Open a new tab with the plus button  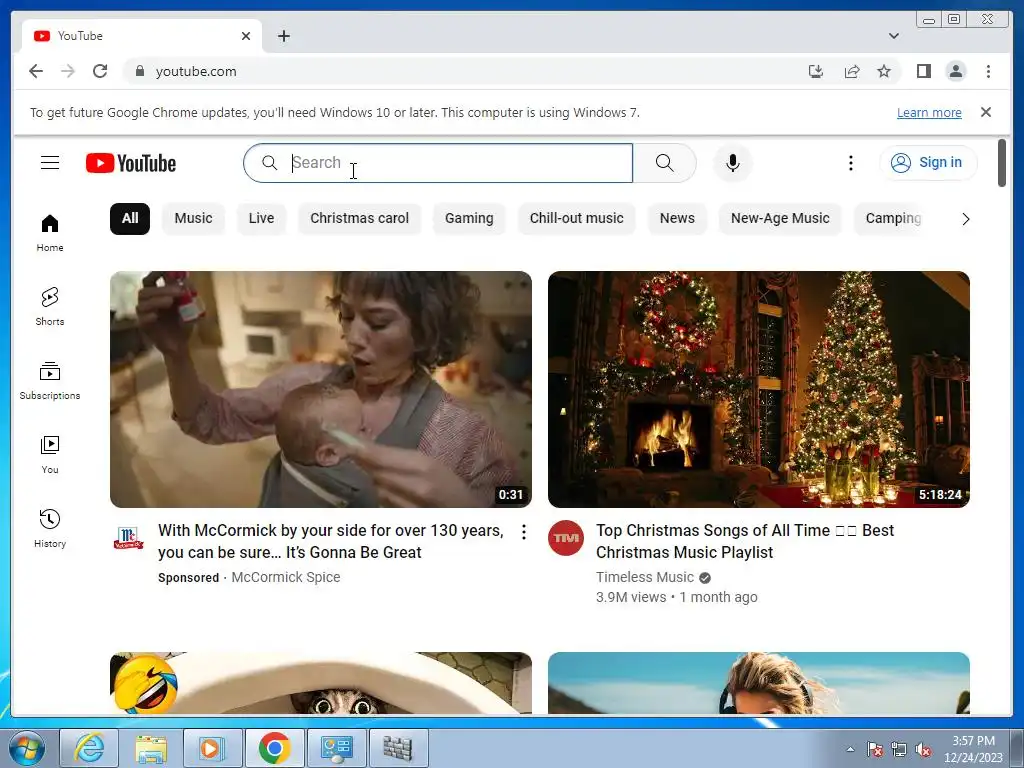[x=283, y=36]
